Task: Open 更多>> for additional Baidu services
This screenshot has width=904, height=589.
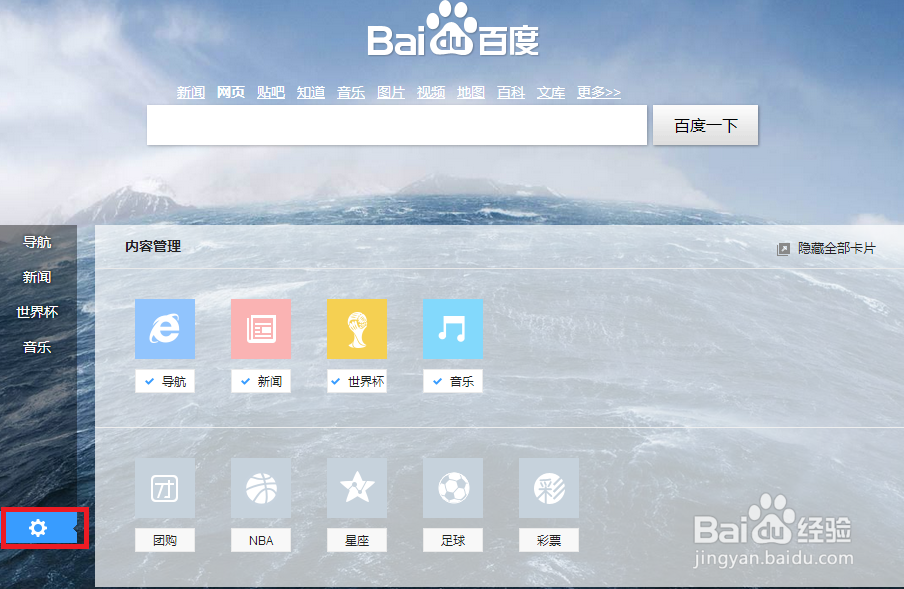Action: 598,91
